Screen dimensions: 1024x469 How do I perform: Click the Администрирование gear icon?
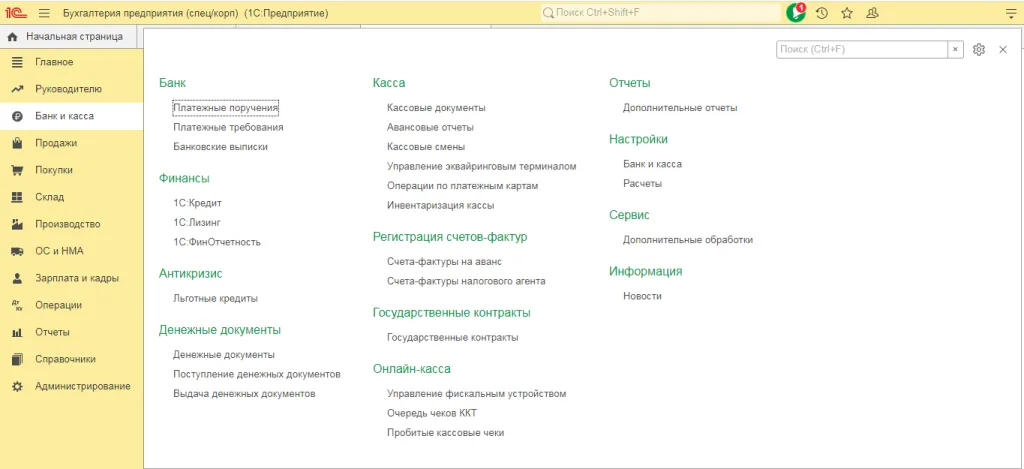(18, 386)
